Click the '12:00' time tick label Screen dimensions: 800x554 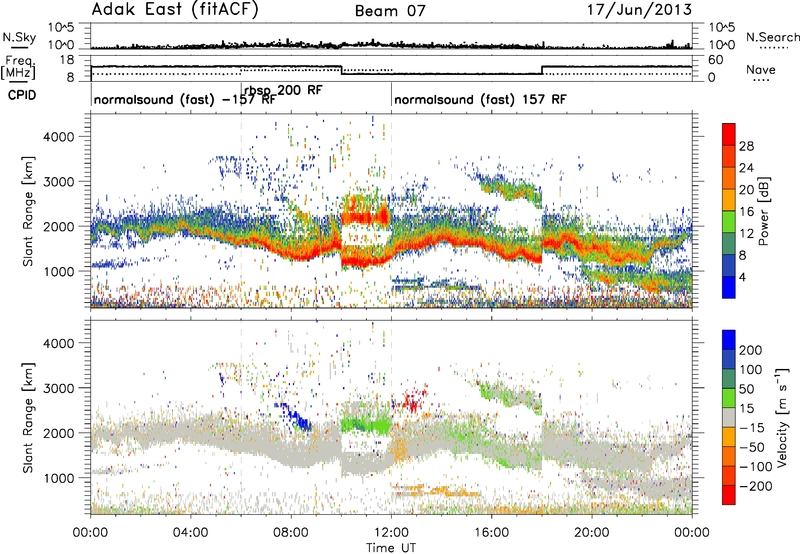(391, 533)
